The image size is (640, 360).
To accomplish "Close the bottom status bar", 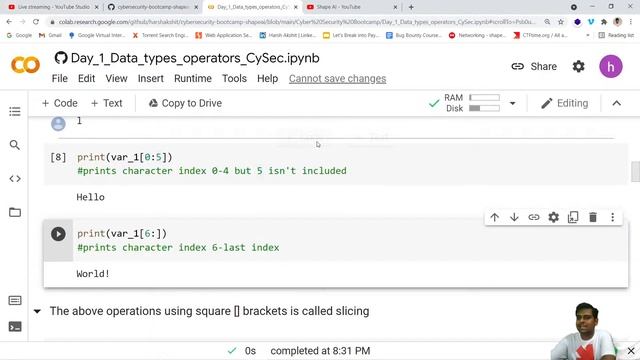I will click(x=631, y=351).
